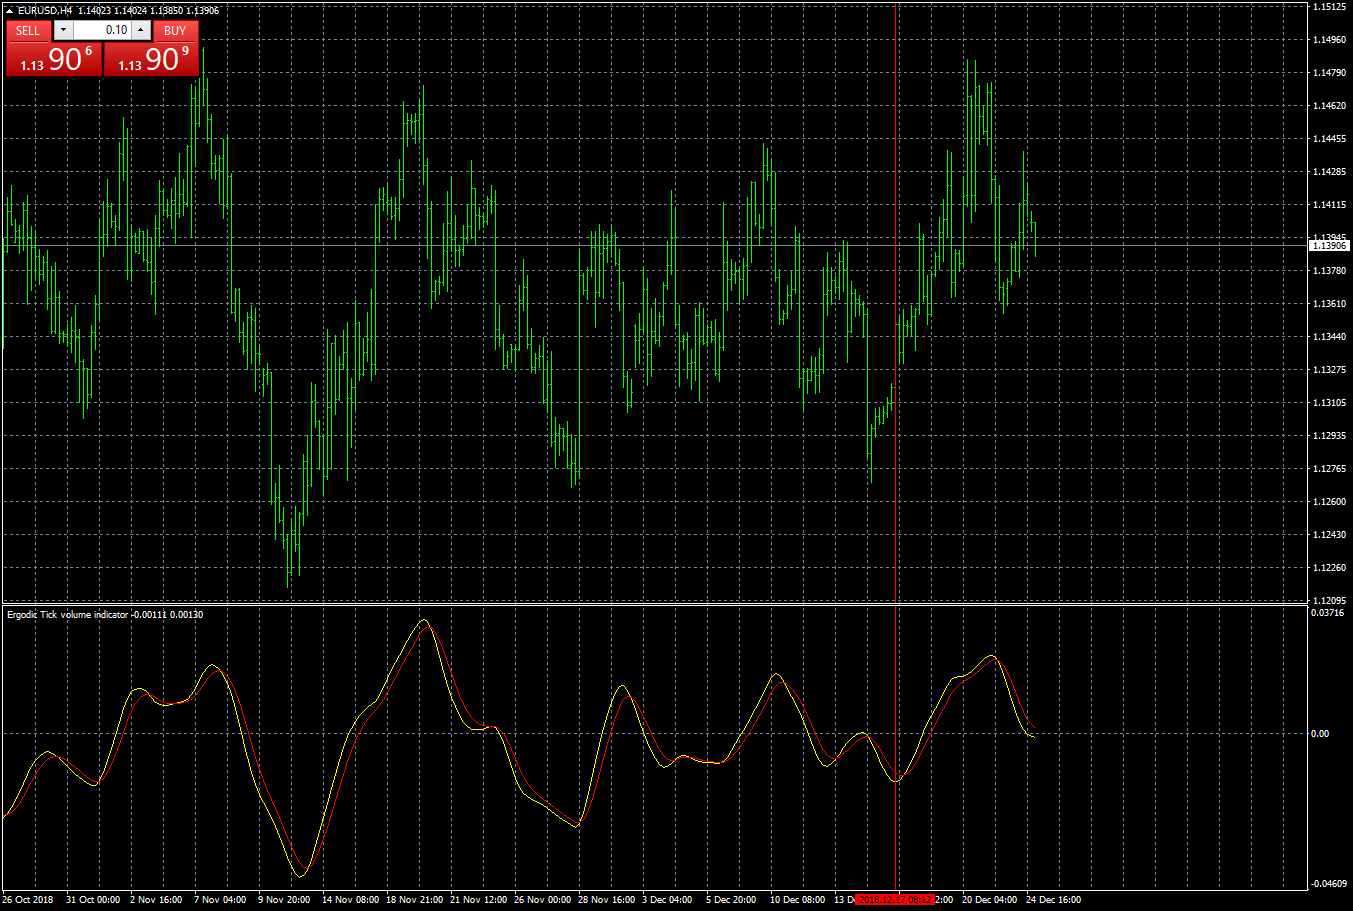Viewport: 1353px width, 911px height.
Task: Click the 1.13105 price scale label
Action: coord(1329,403)
